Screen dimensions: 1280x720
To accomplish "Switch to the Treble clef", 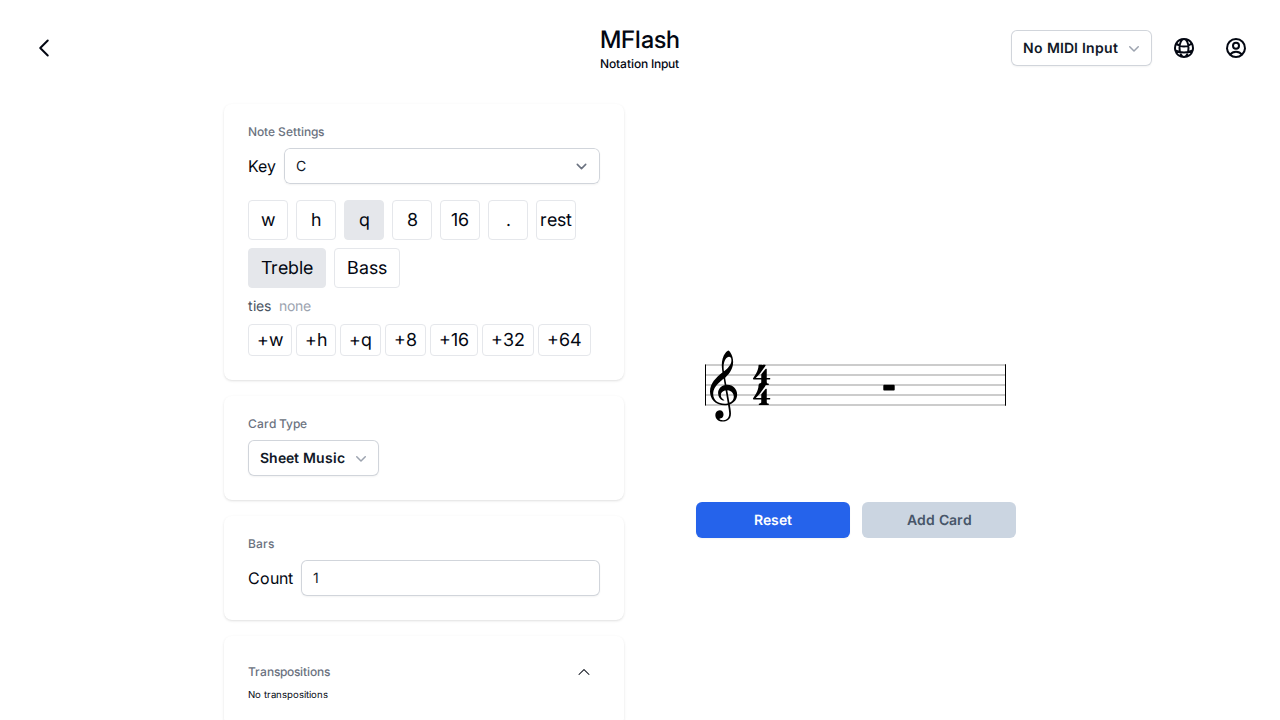I will 287,268.
